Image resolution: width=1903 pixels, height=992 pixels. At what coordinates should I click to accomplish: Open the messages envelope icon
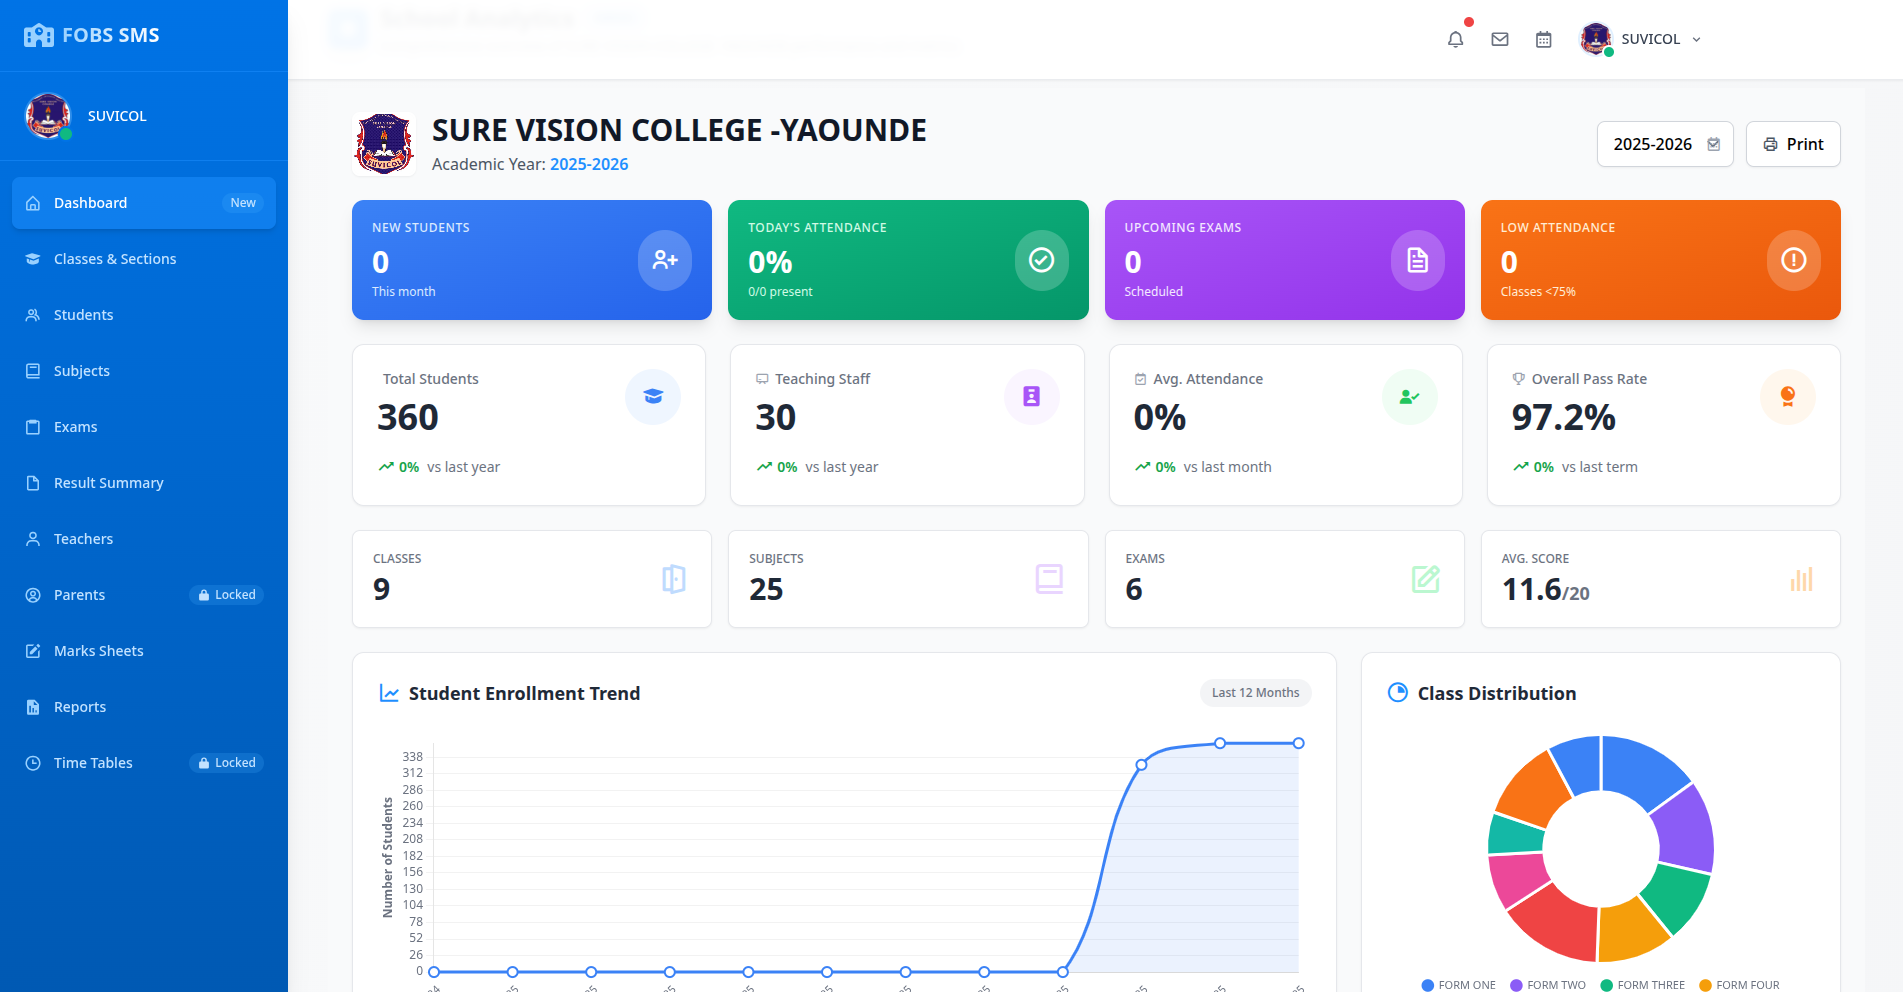pyautogui.click(x=1499, y=39)
